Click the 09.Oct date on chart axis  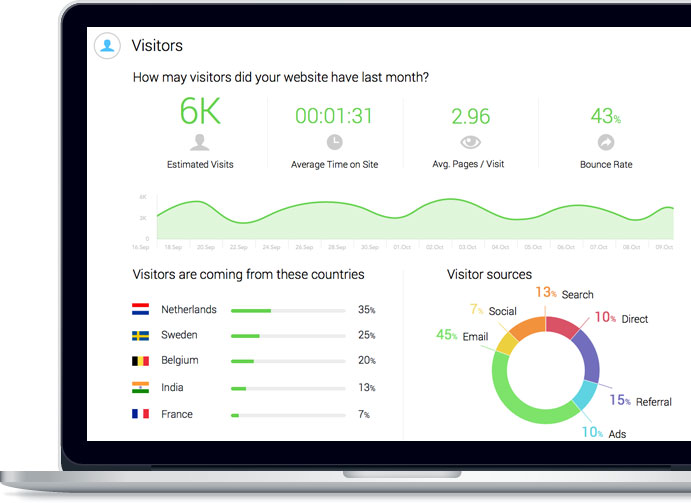coord(664,247)
